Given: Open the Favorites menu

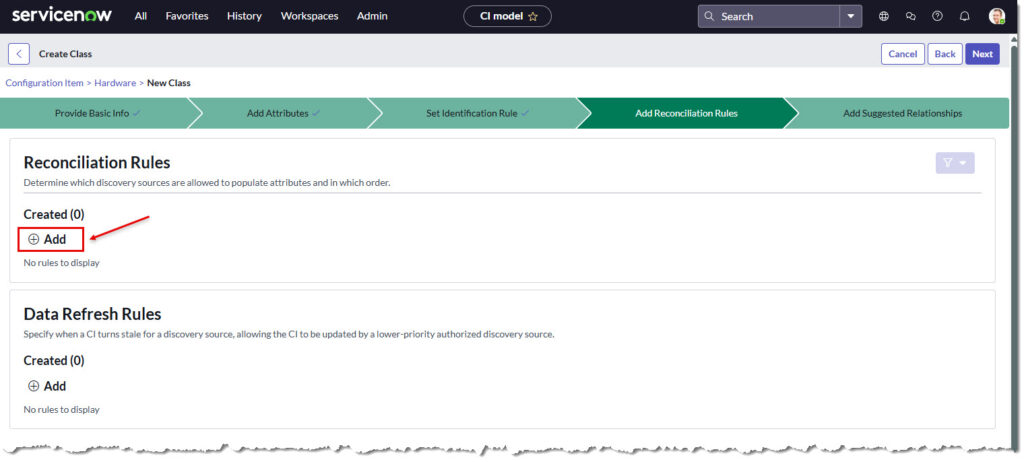Looking at the screenshot, I should tap(187, 16).
